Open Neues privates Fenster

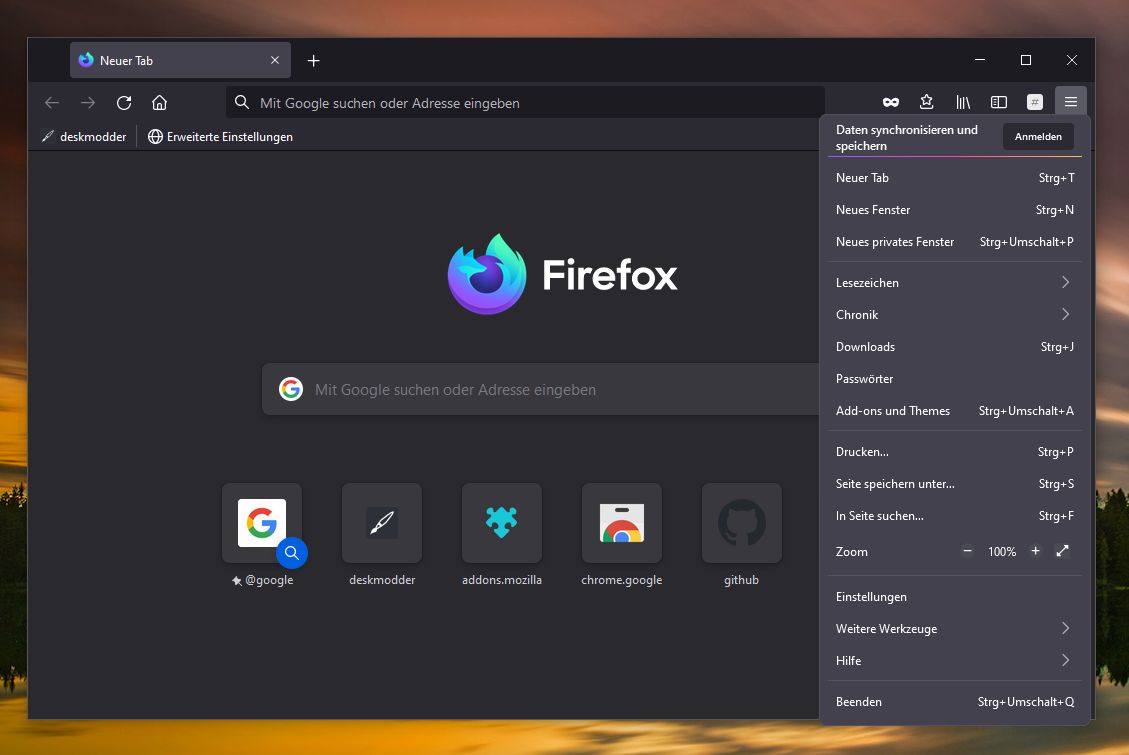click(954, 242)
